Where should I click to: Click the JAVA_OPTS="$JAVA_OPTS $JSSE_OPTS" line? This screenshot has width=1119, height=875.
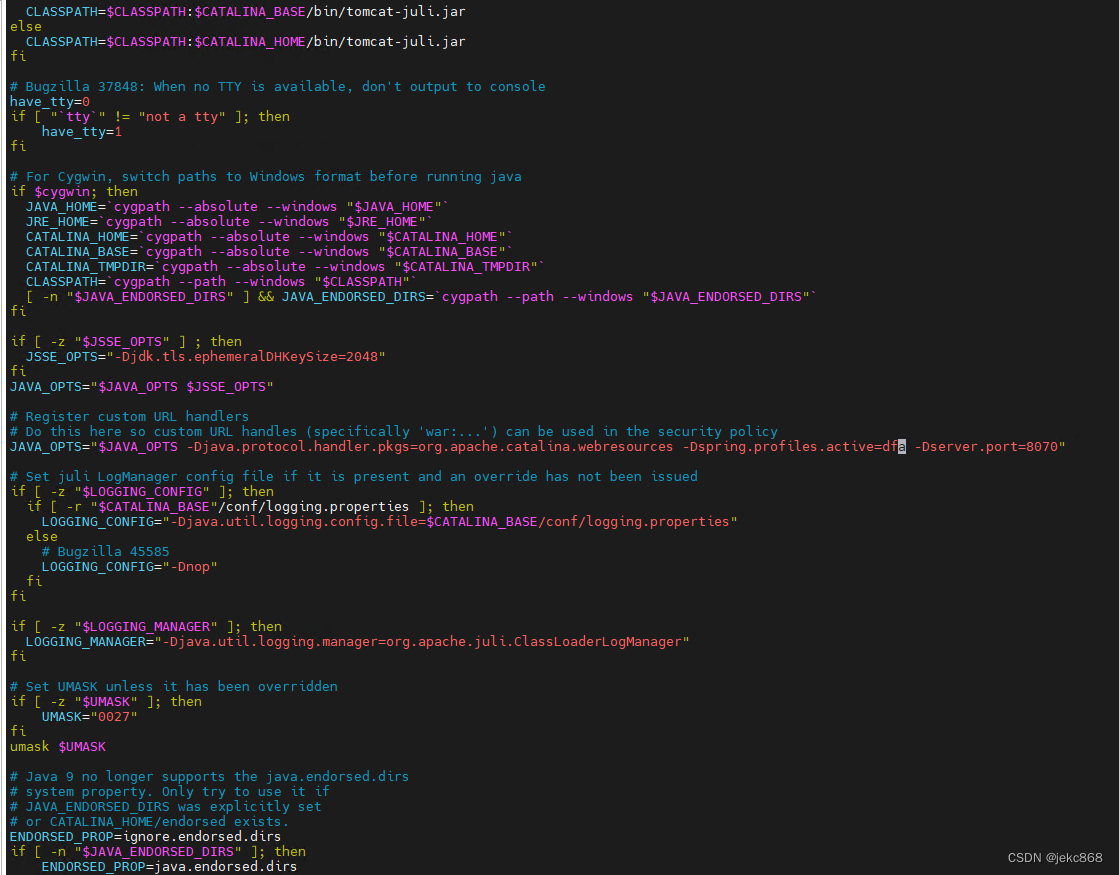coord(141,387)
